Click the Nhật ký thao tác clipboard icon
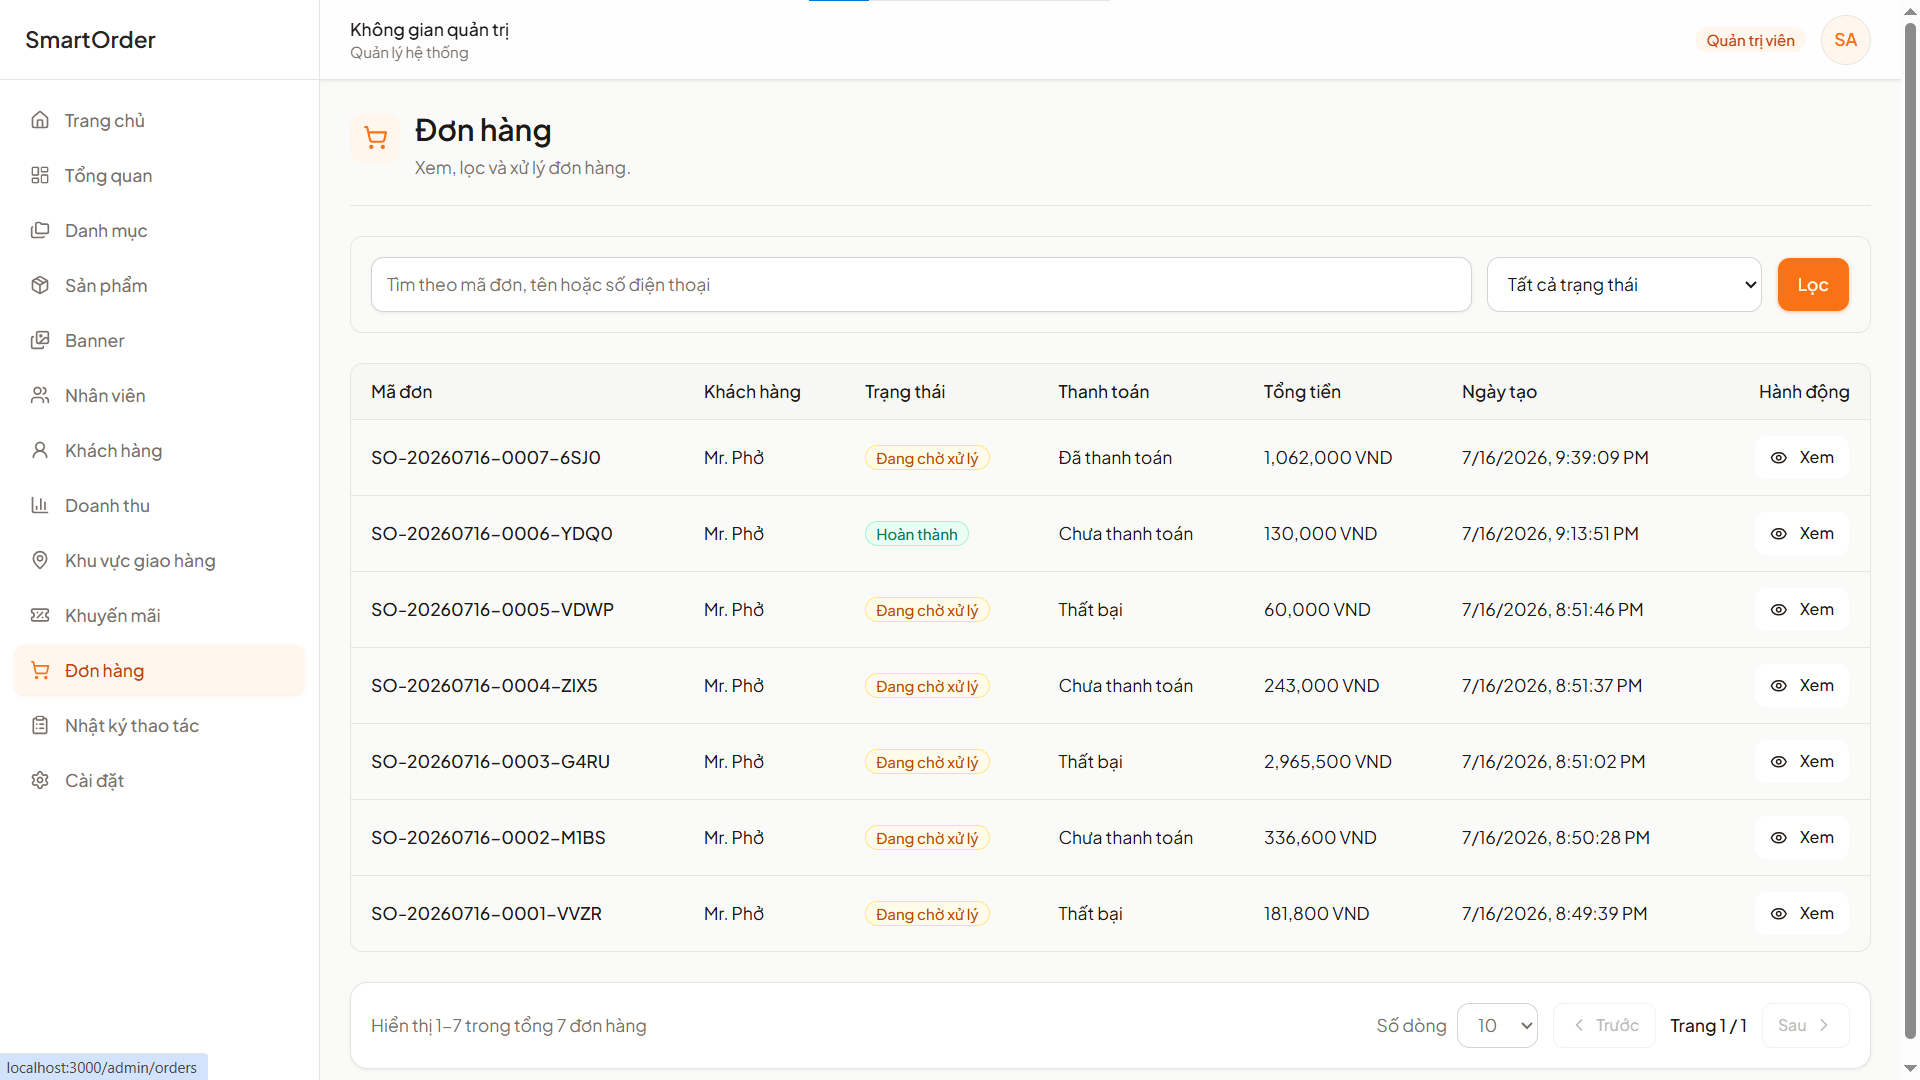Viewport: 1920px width, 1080px height. 40,725
